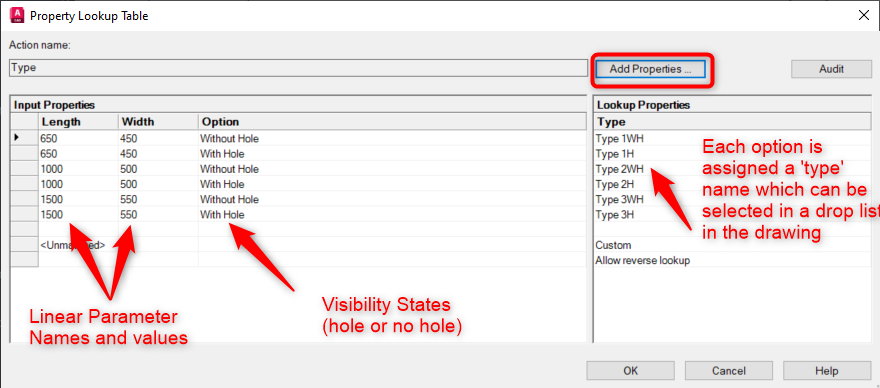
Task: Click Length 650 in the Without Hole row
Action: (x=79, y=138)
